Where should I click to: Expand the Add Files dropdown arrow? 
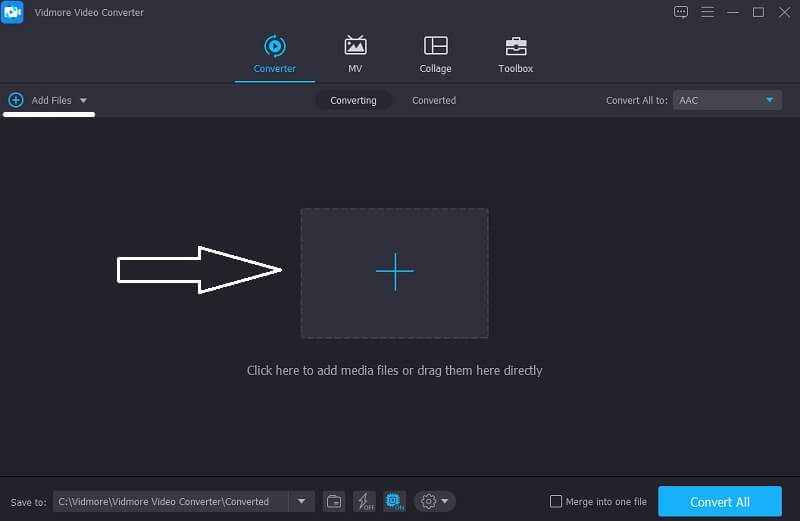coord(83,101)
